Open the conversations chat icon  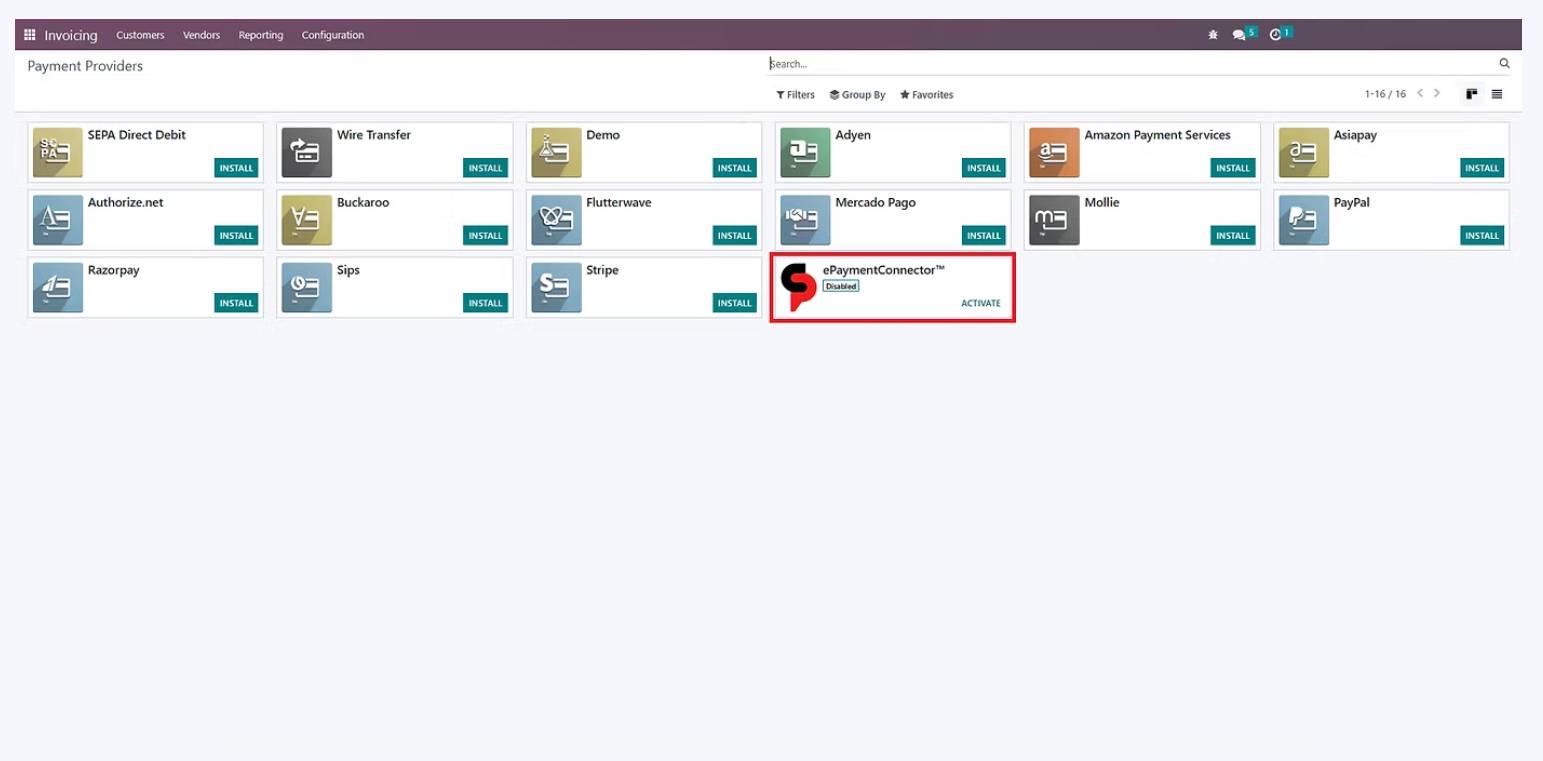1240,35
